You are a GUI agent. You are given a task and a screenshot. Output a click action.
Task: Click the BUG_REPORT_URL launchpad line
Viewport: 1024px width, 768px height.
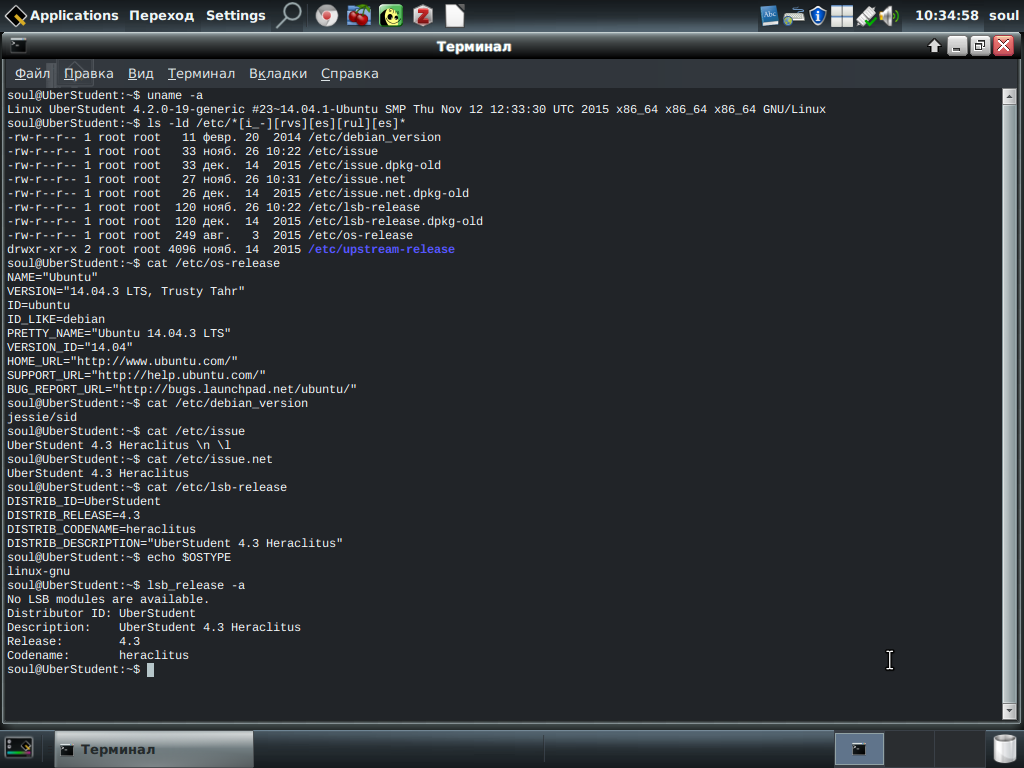(182, 389)
